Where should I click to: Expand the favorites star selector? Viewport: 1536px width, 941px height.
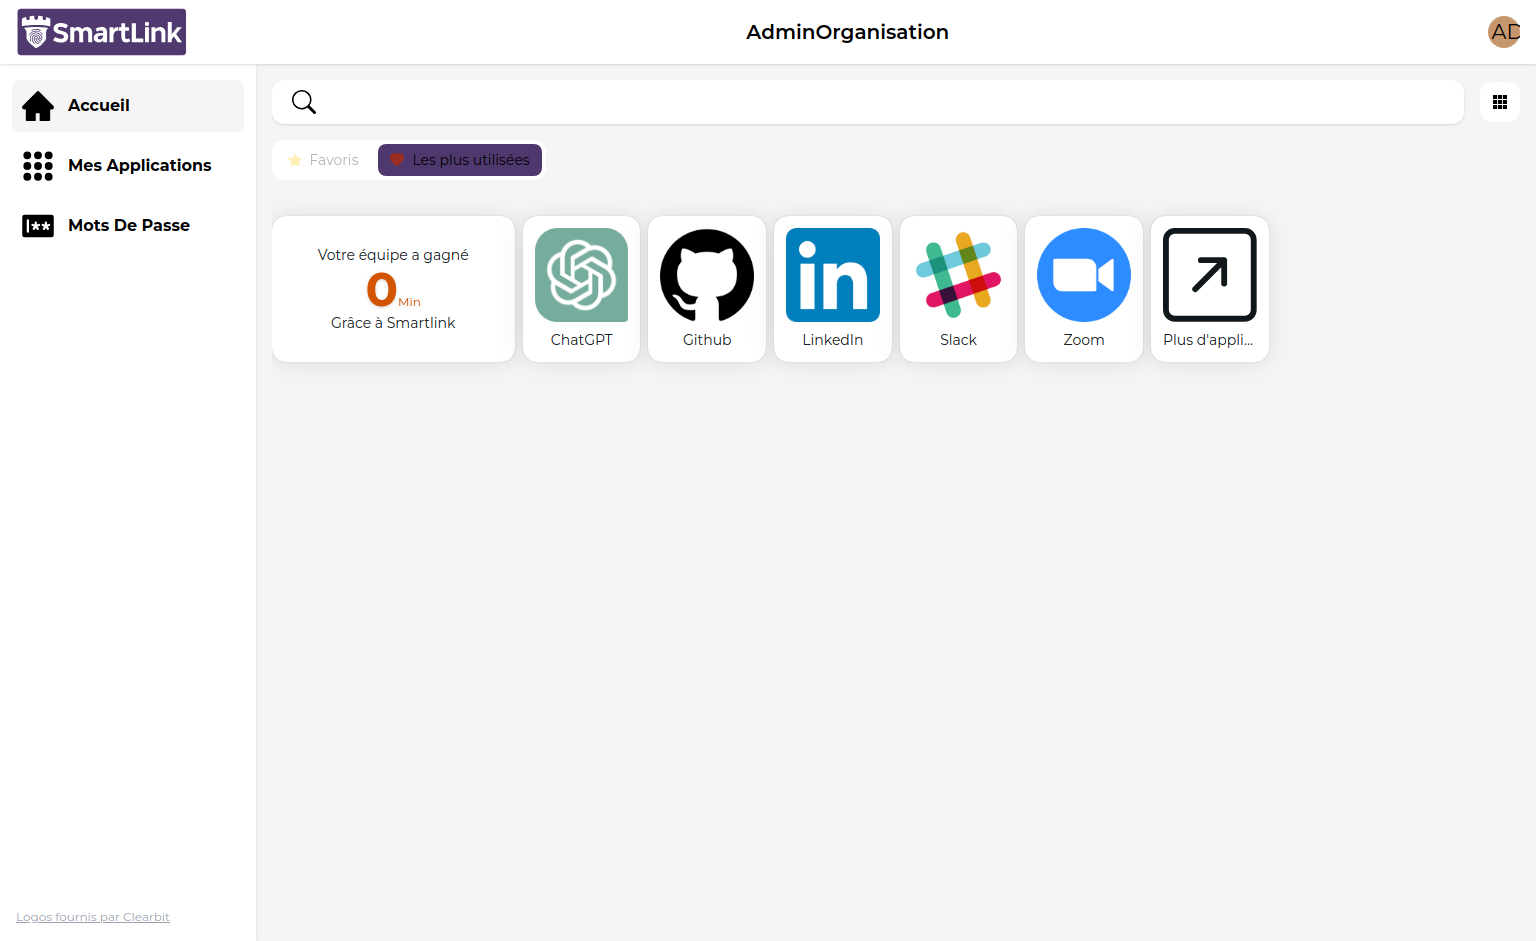(294, 159)
